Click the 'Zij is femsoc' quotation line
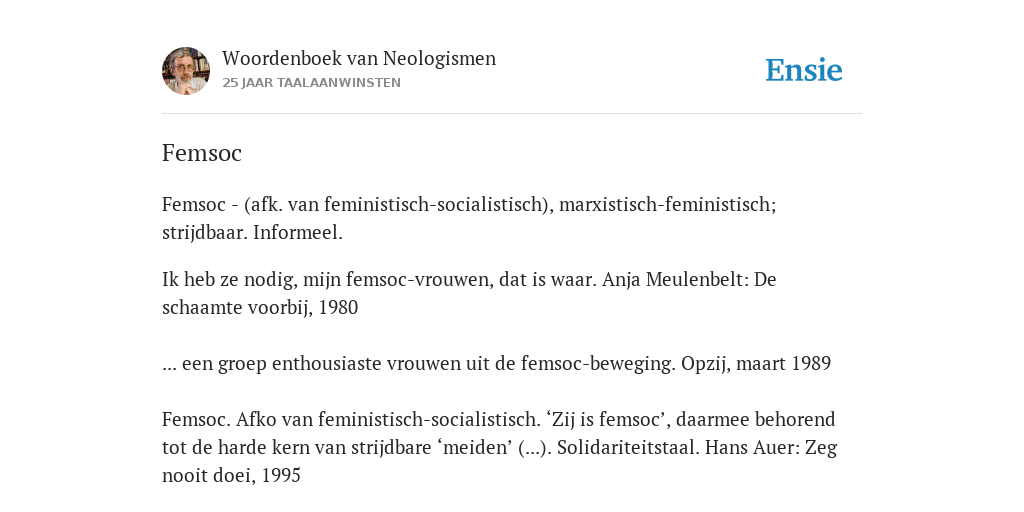 coord(498,419)
